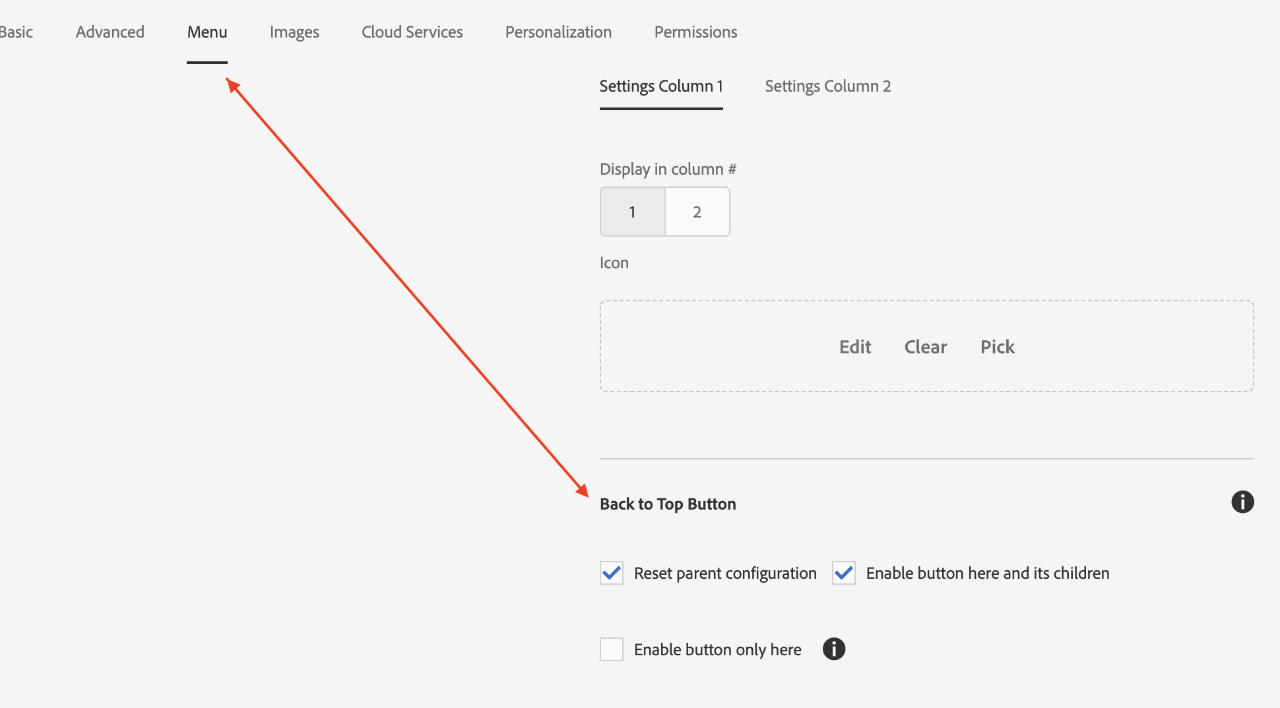Select the Settings Column 1 tab
Image resolution: width=1280 pixels, height=708 pixels.
tap(661, 86)
